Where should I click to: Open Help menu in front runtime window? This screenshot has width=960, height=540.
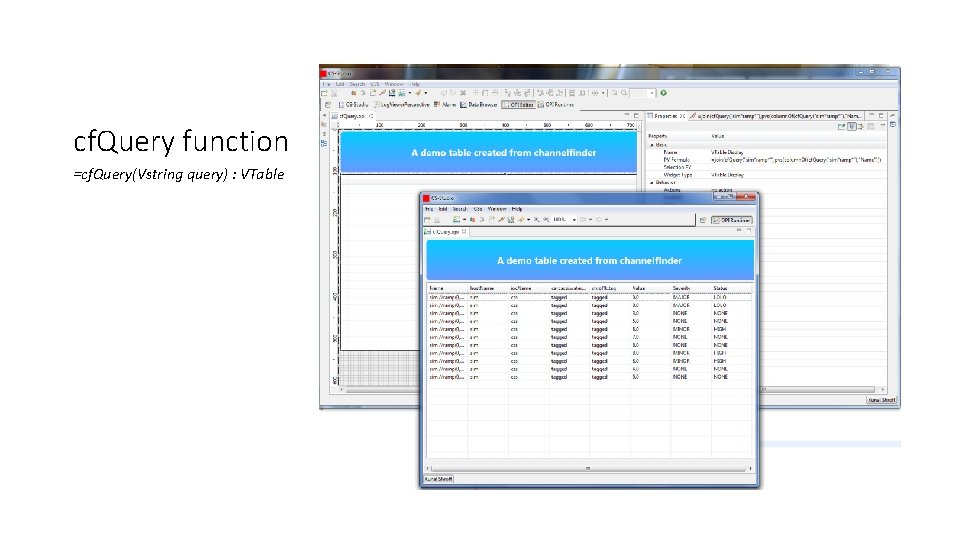point(517,209)
